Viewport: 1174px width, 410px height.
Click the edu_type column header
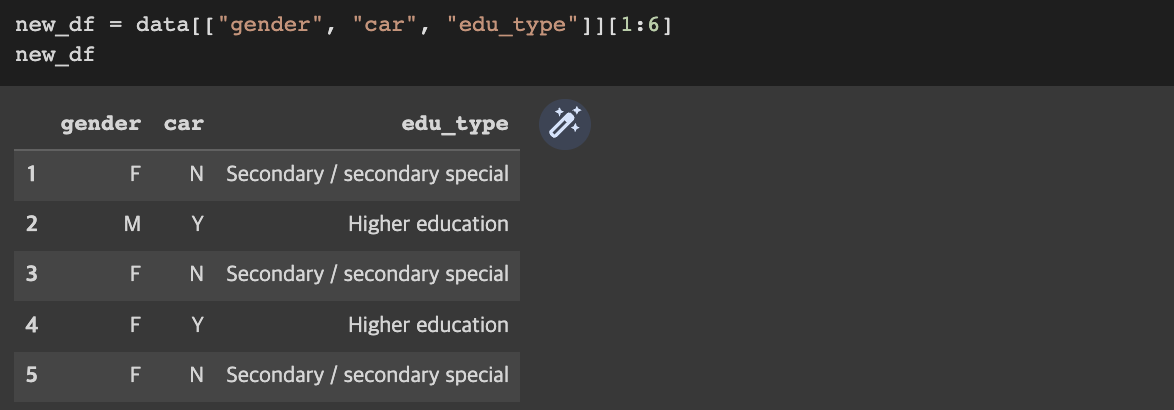pyautogui.click(x=454, y=124)
